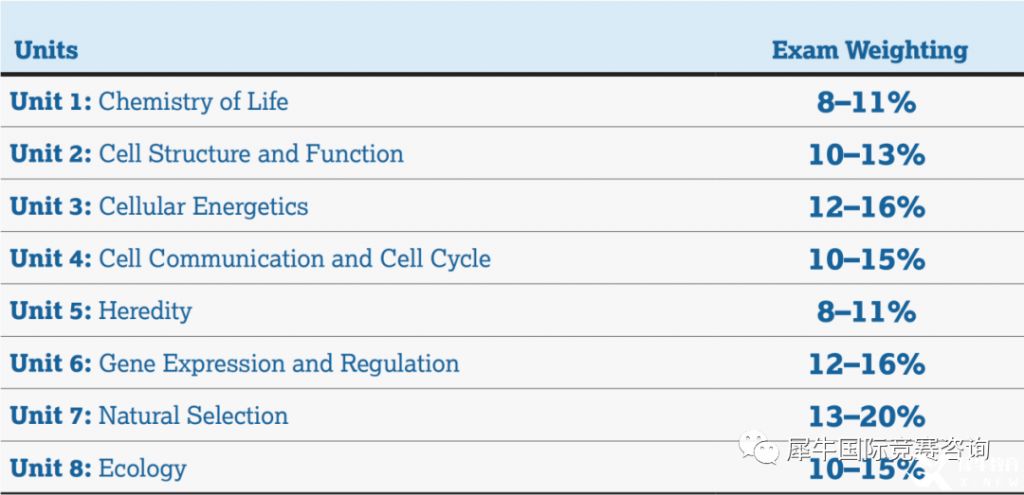Click the Units column header
Viewport: 1024px width, 495px height.
pyautogui.click(x=46, y=50)
